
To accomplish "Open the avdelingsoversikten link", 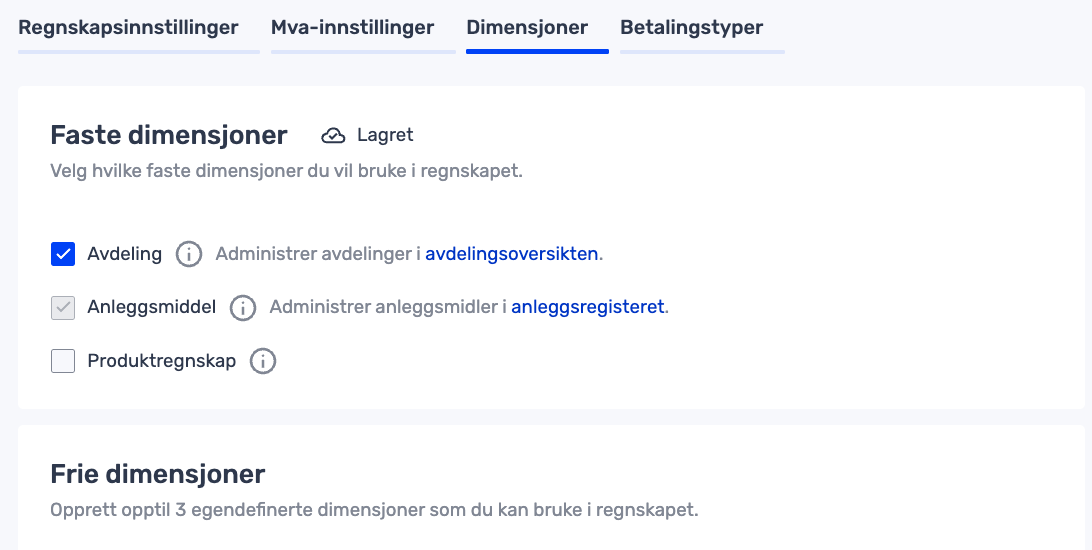I will click(512, 254).
